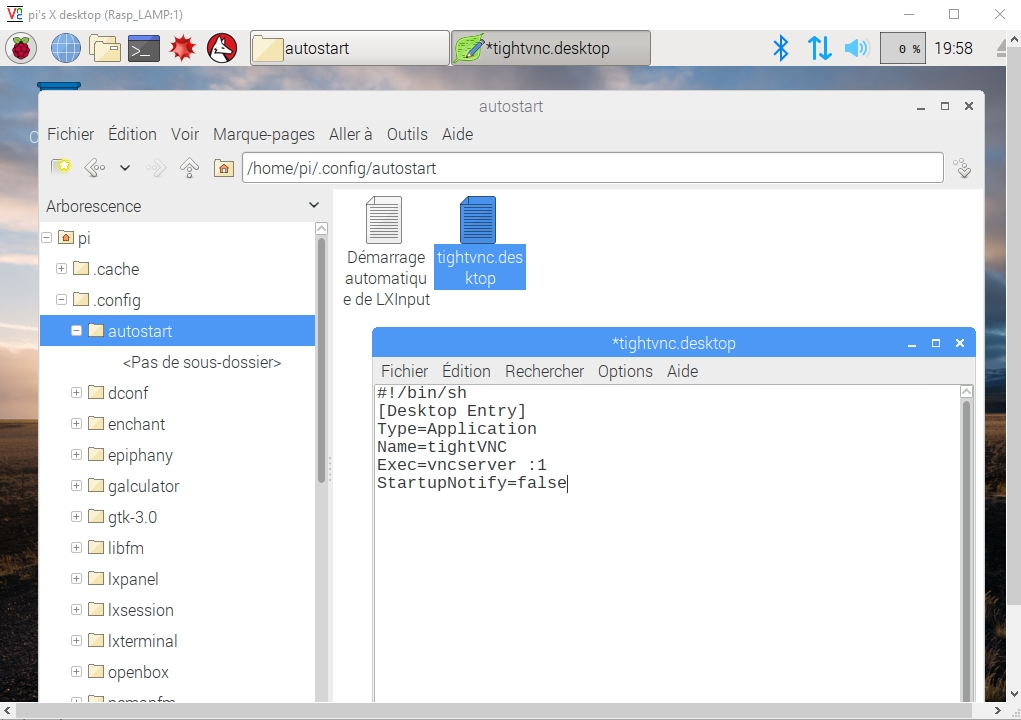
Task: Open the Mathematica red spiky icon
Action: point(182,48)
